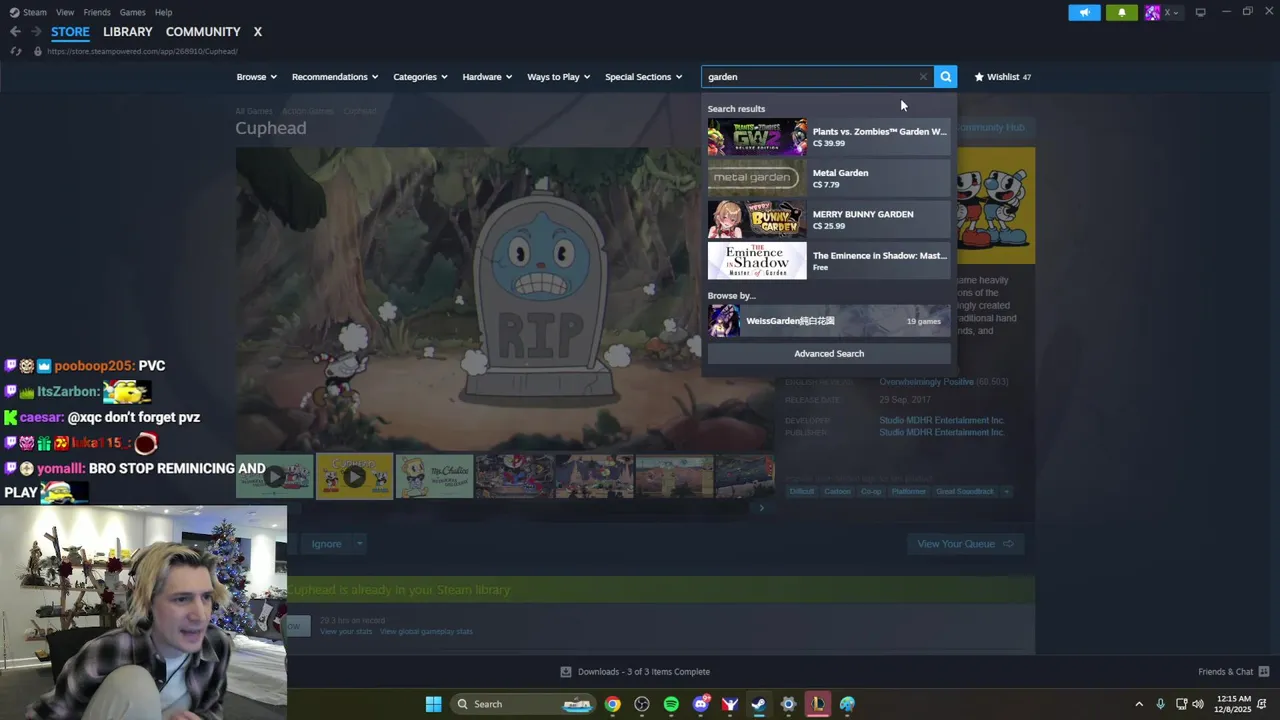Select The Eminence in Shadow result
1280x720 pixels.
[829, 261]
